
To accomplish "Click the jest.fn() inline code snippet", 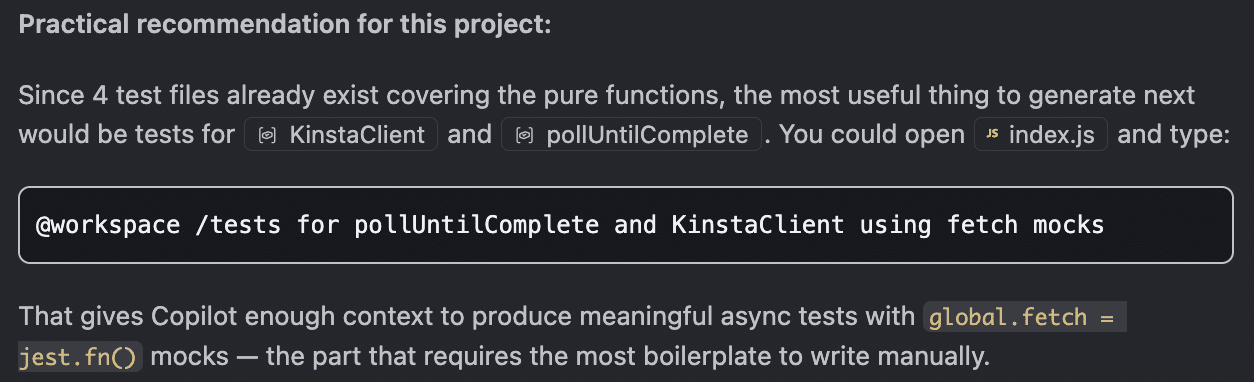I will [81, 356].
